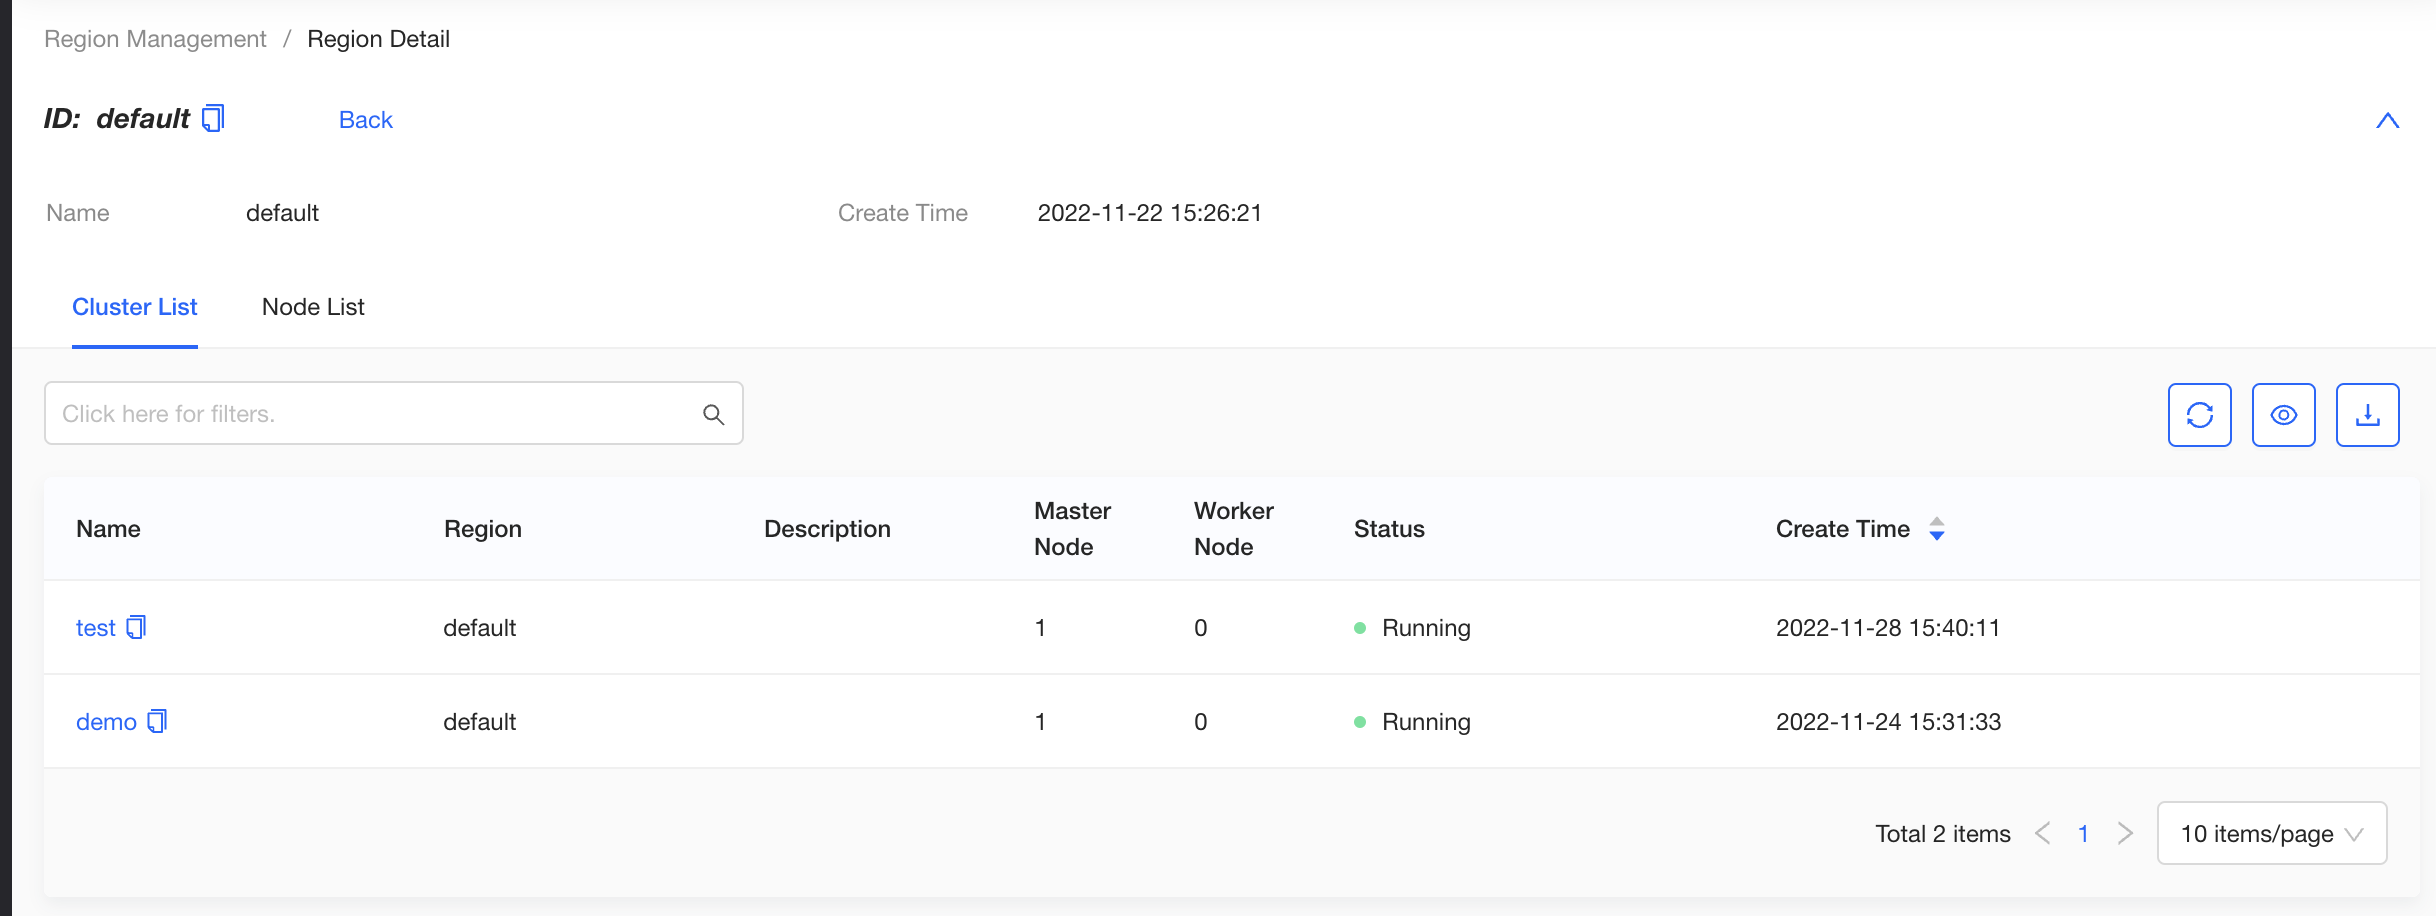Go to next page arrow
Image resolution: width=2436 pixels, height=916 pixels.
pos(2125,833)
